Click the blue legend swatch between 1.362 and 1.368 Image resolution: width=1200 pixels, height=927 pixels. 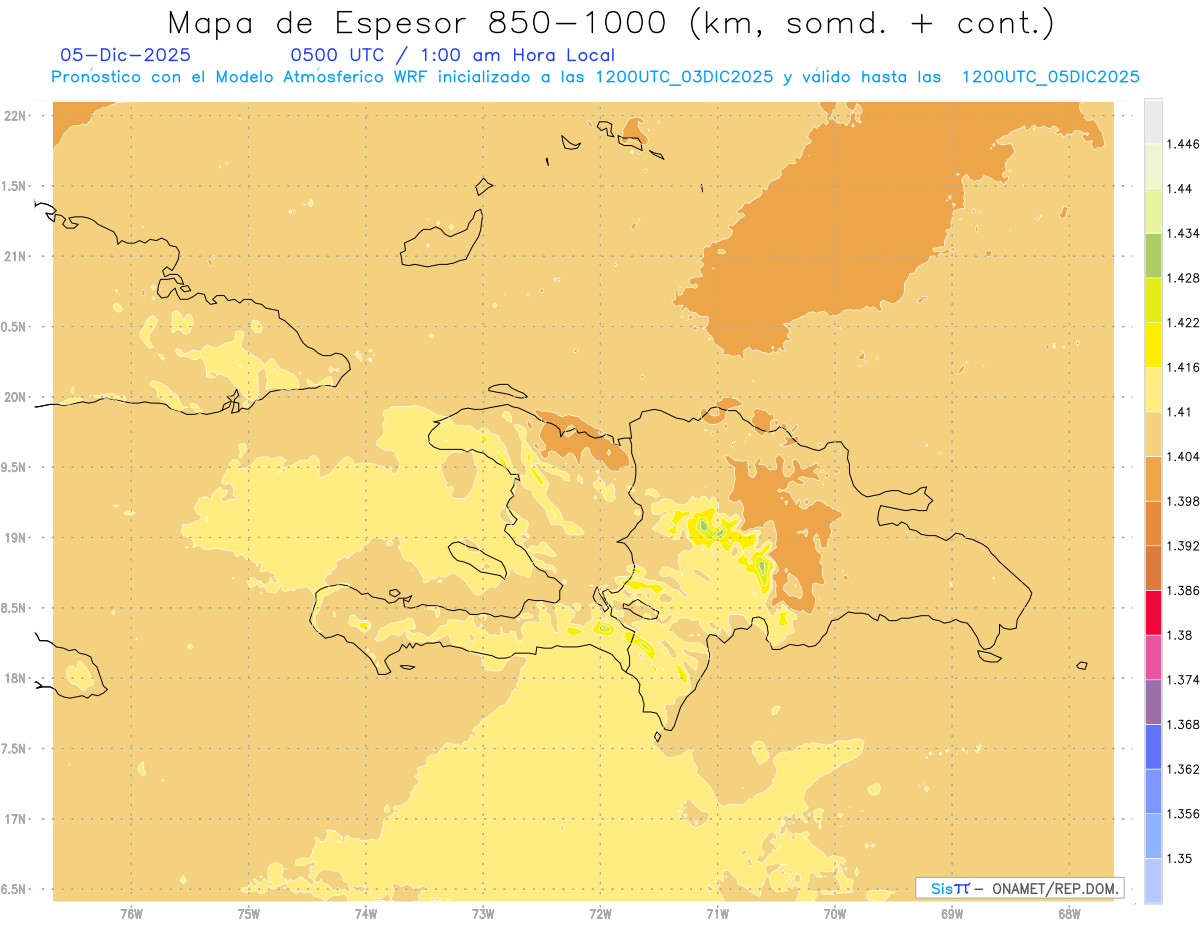click(x=1153, y=746)
